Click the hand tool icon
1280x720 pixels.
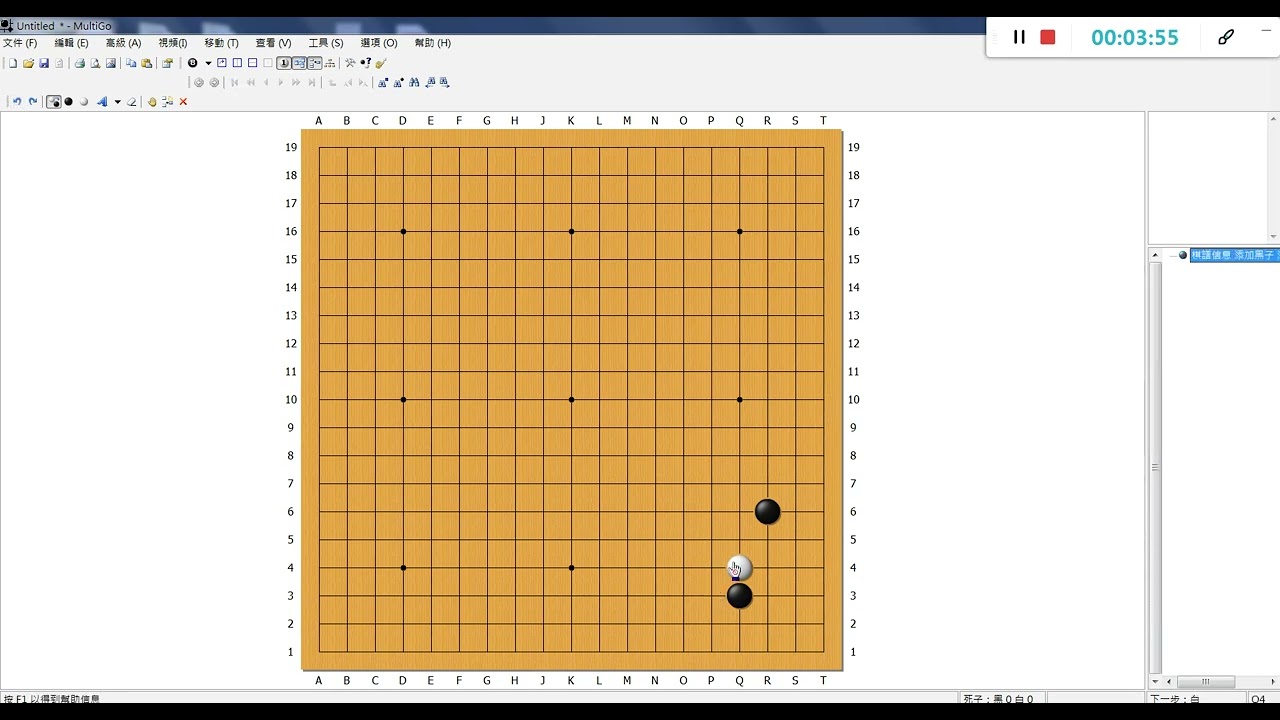coord(152,102)
